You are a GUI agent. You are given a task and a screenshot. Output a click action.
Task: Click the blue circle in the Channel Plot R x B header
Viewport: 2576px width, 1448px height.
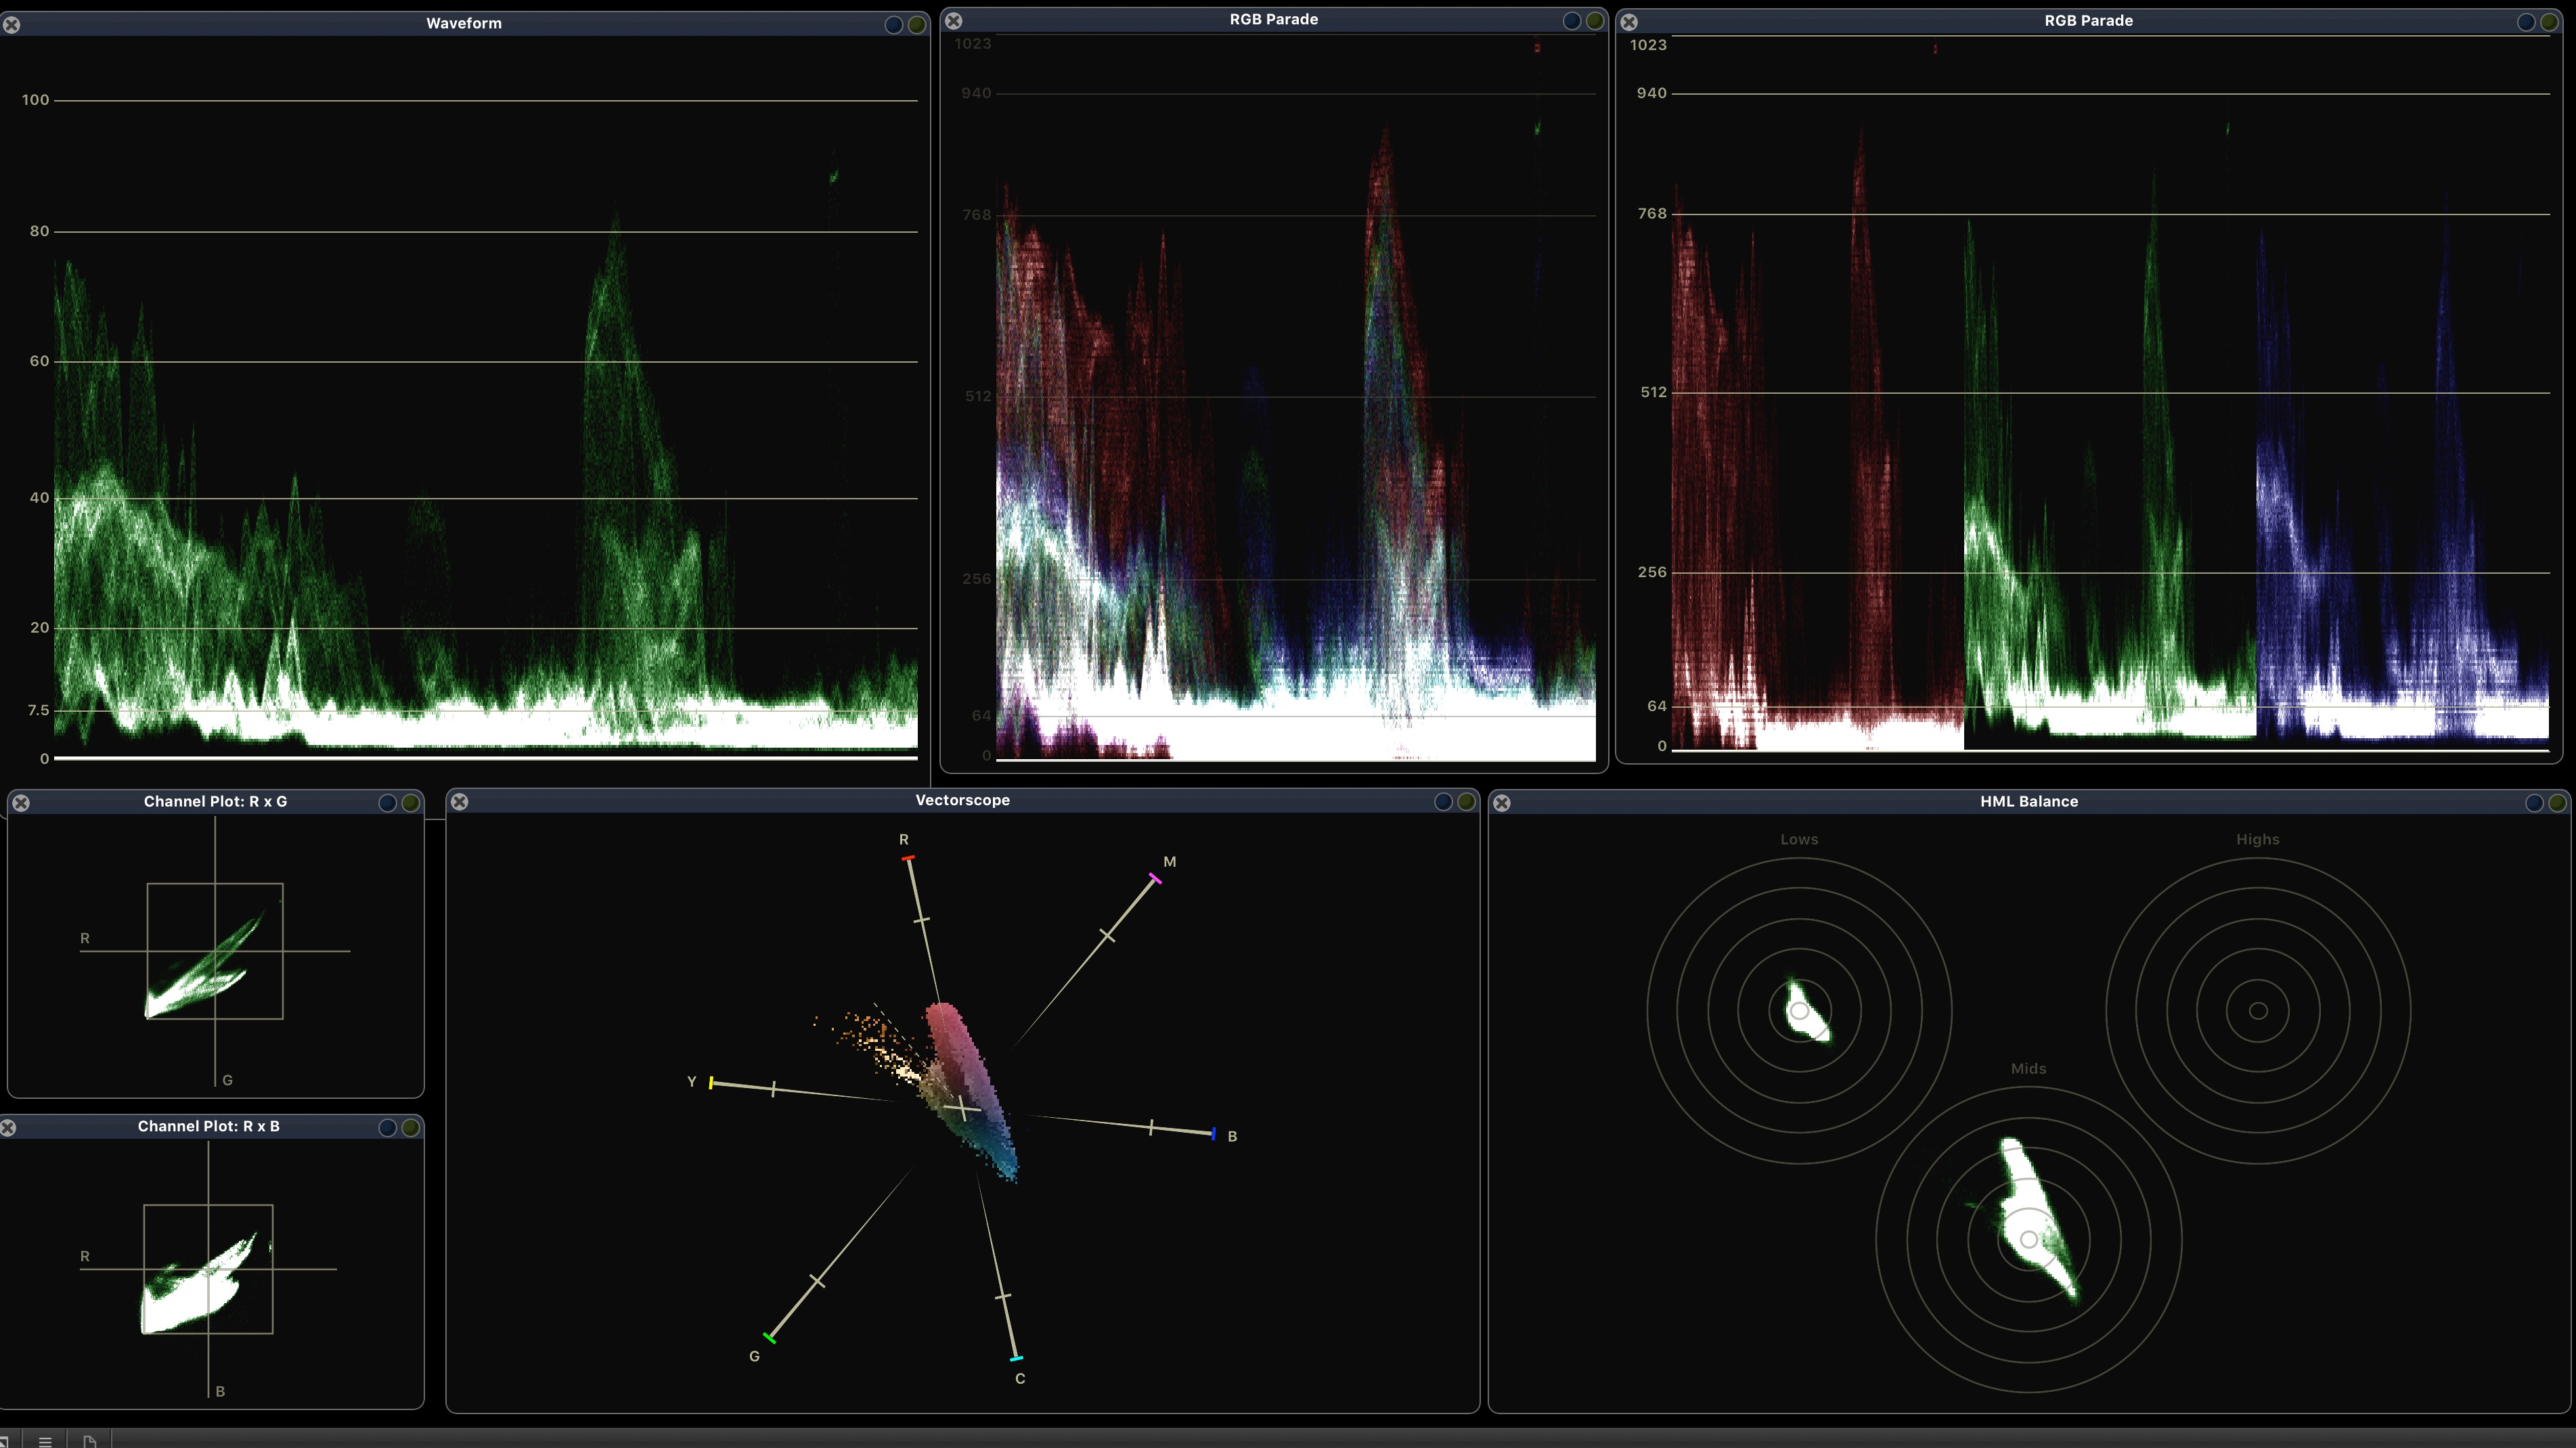click(x=387, y=1127)
